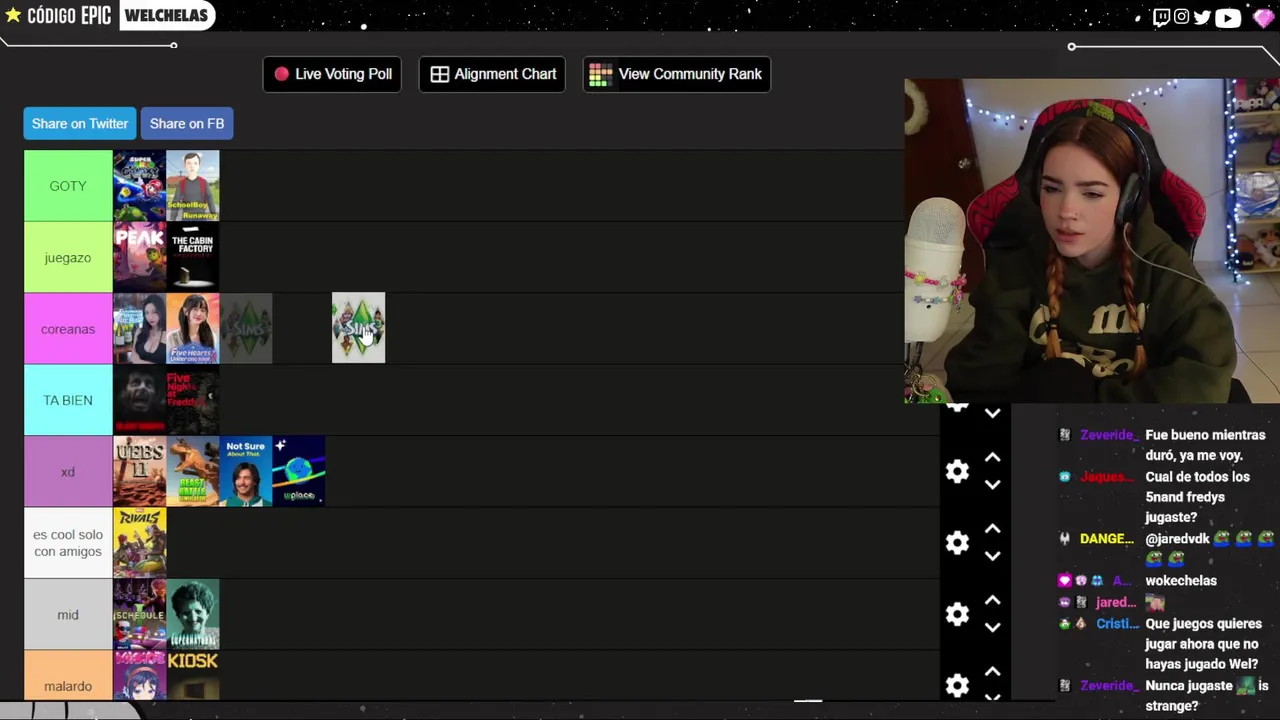Select the Five Hearts Under One Roof thumbnail

pyautogui.click(x=193, y=328)
